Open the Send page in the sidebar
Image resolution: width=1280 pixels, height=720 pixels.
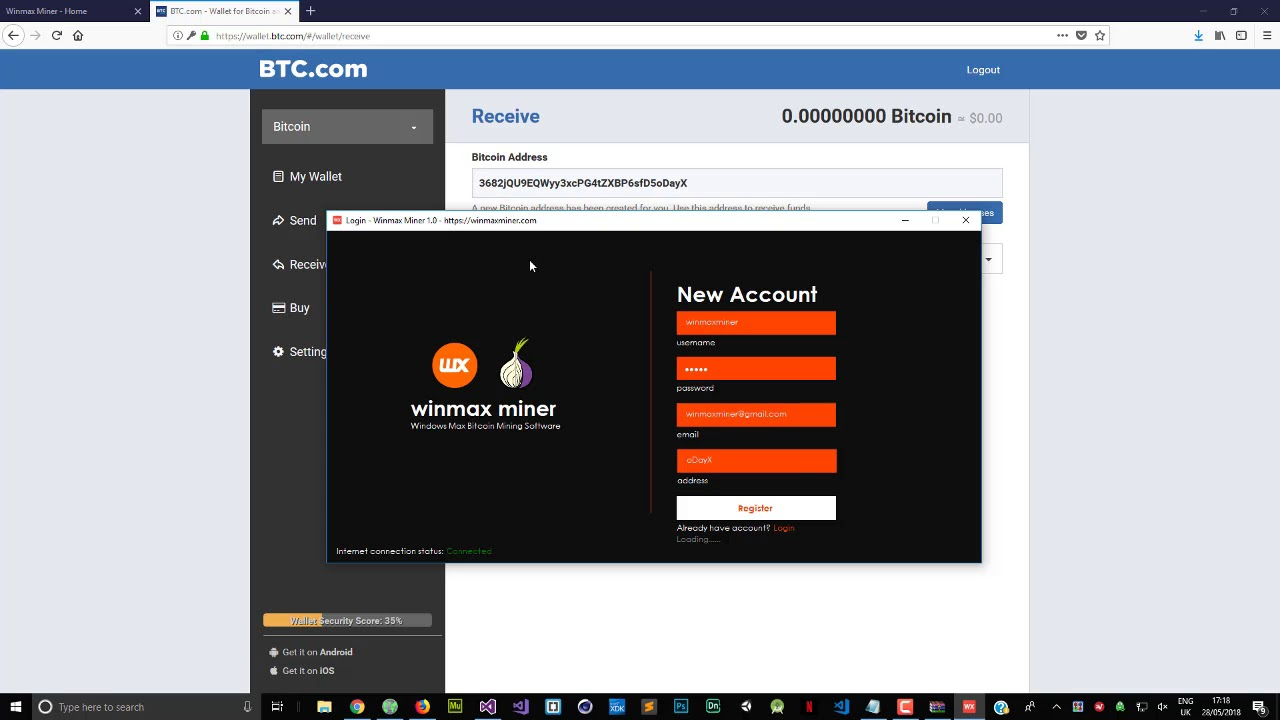pos(294,221)
